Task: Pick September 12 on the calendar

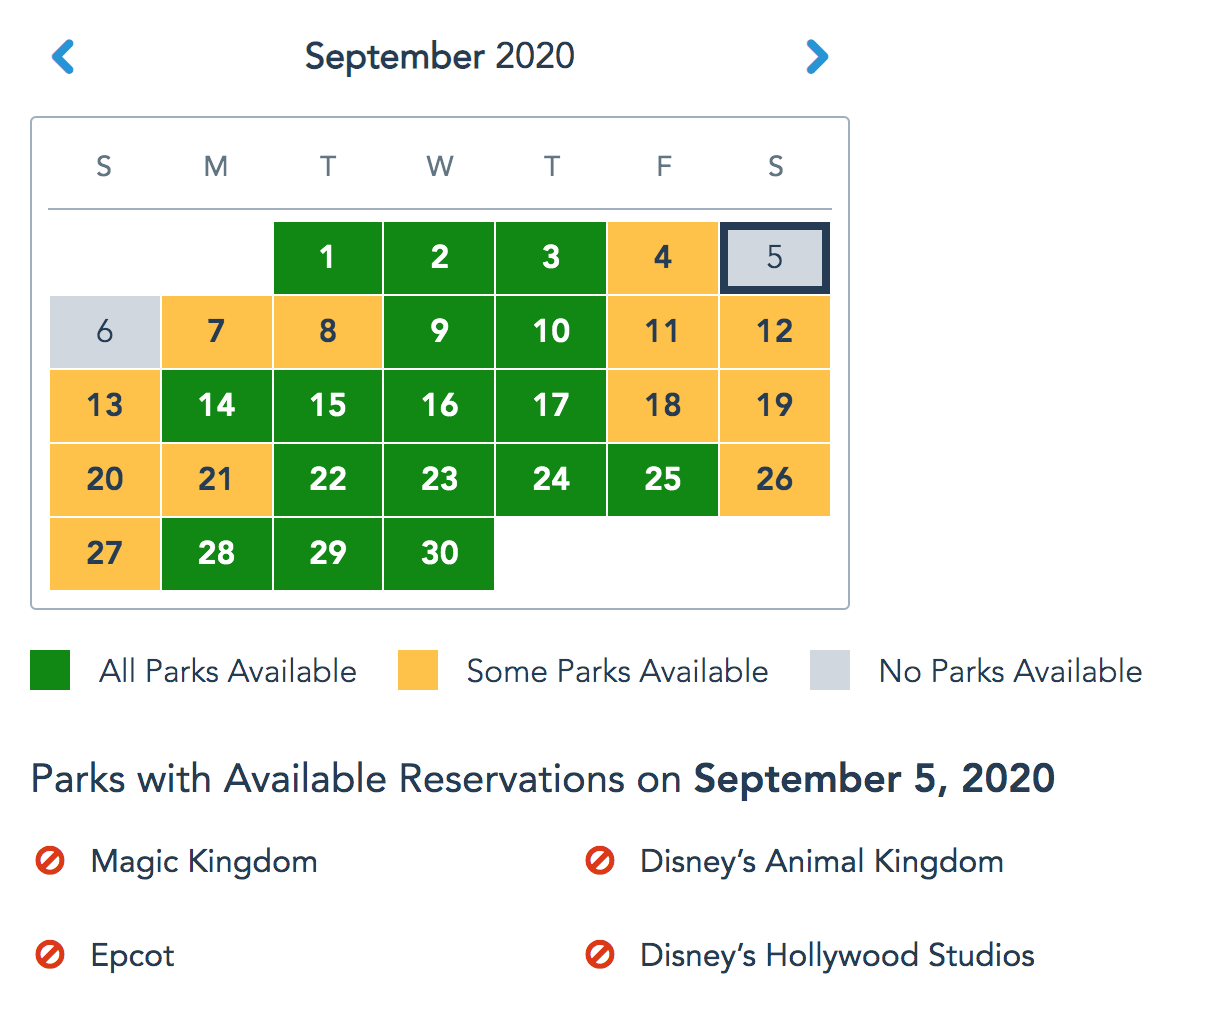Action: coord(774,331)
